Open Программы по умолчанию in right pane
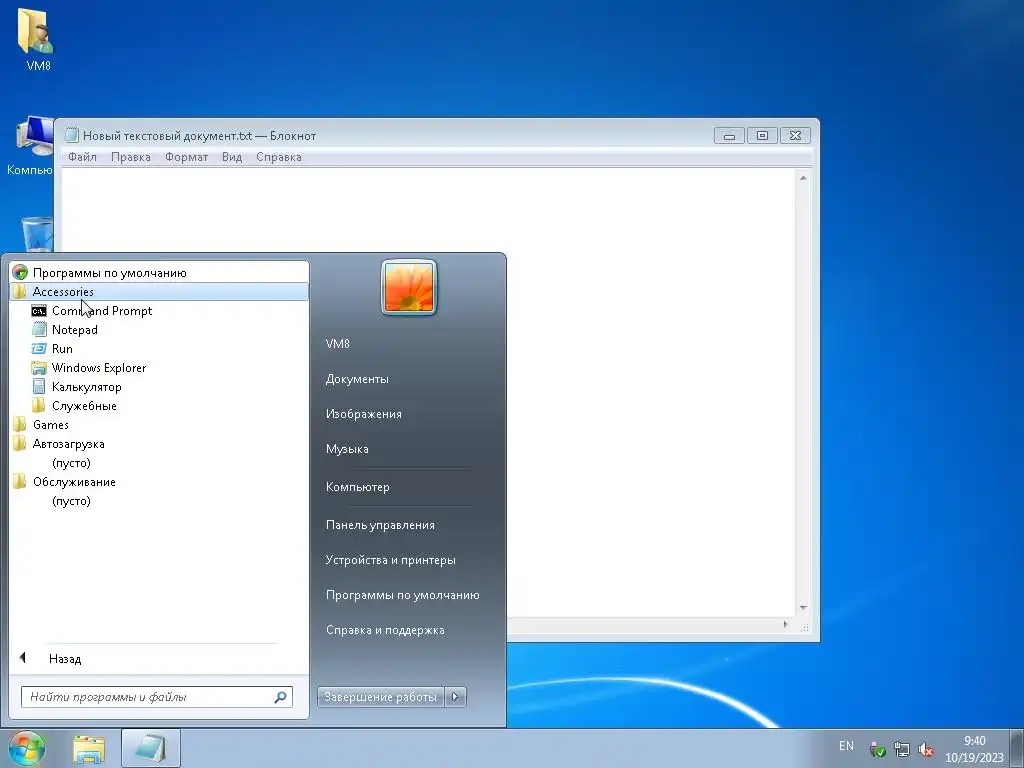Viewport: 1024px width, 768px height. [x=402, y=595]
